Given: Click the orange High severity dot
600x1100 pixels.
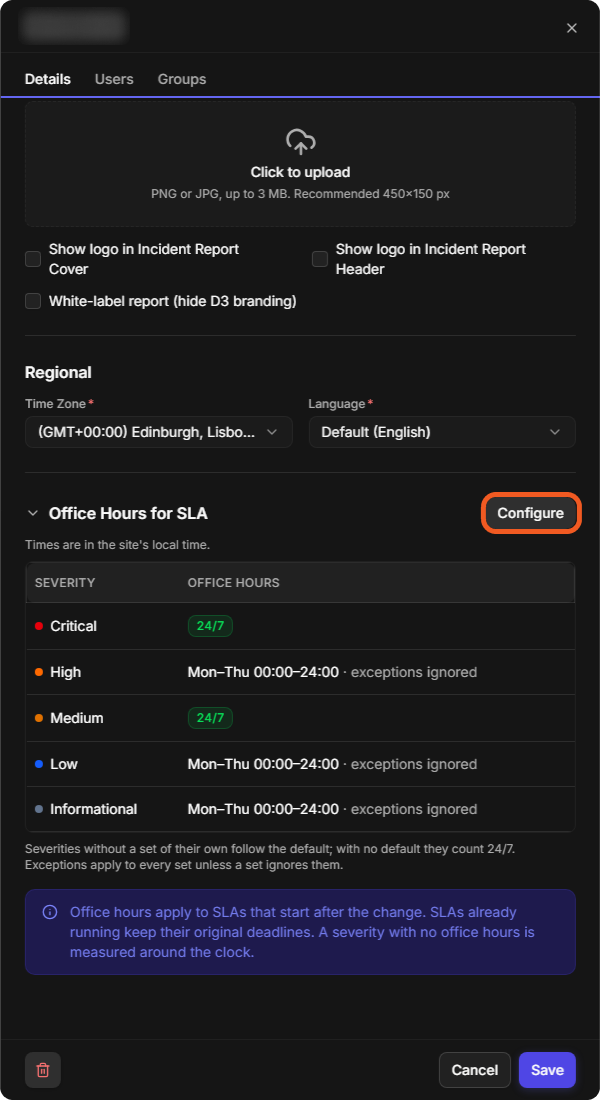Looking at the screenshot, I should click(x=39, y=672).
